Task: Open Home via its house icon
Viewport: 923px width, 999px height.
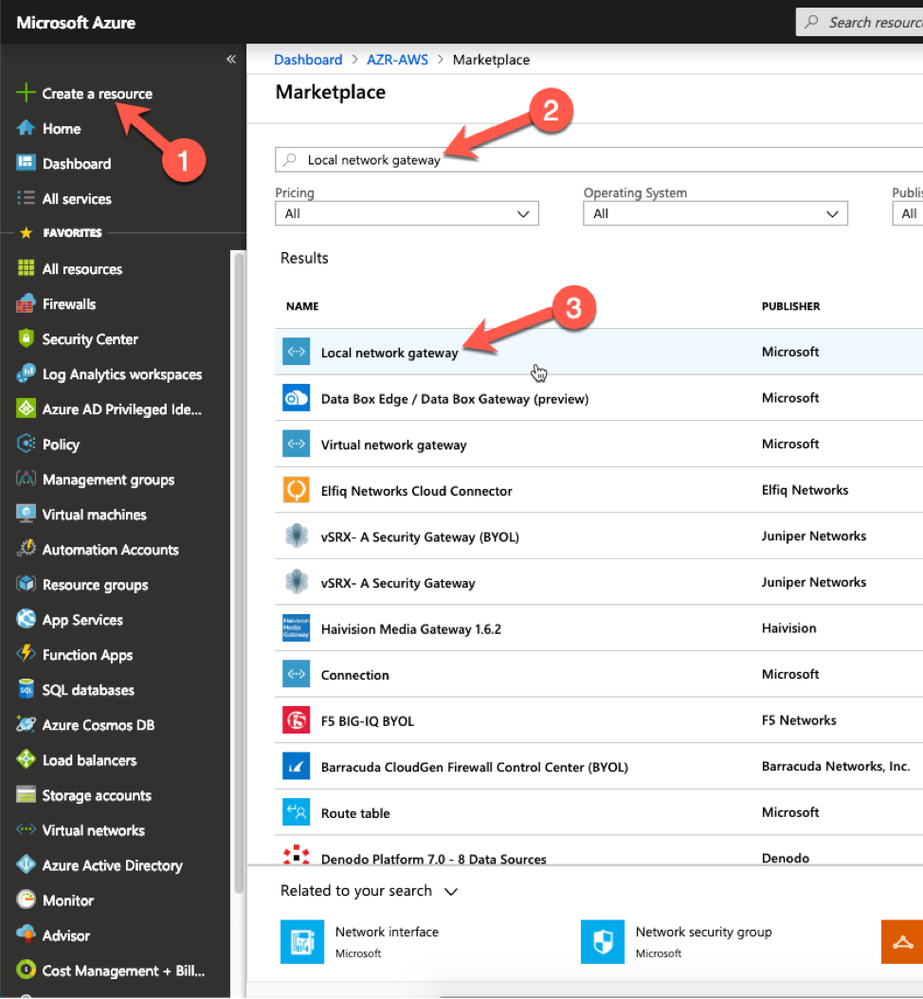Action: [x=25, y=128]
